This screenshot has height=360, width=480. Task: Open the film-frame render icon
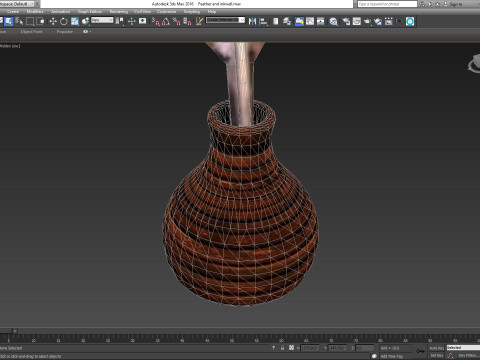pyautogui.click(x=389, y=21)
